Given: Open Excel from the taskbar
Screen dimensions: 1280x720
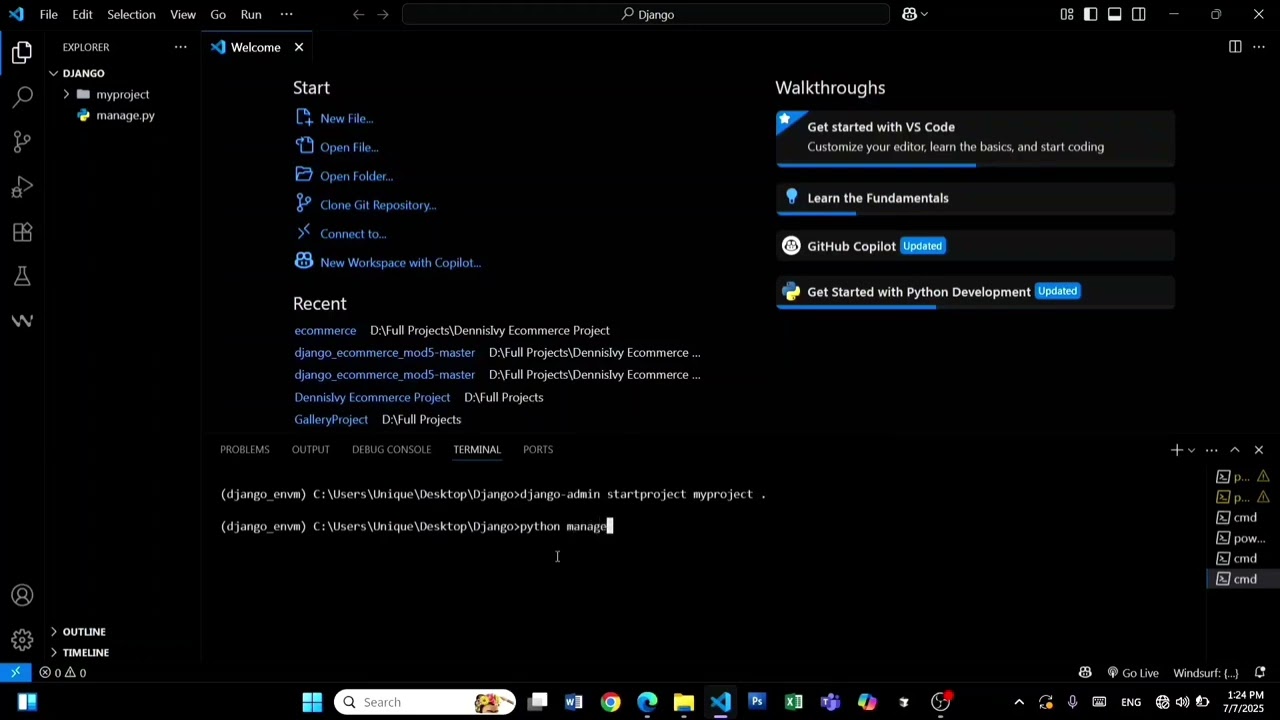Looking at the screenshot, I should 793,702.
